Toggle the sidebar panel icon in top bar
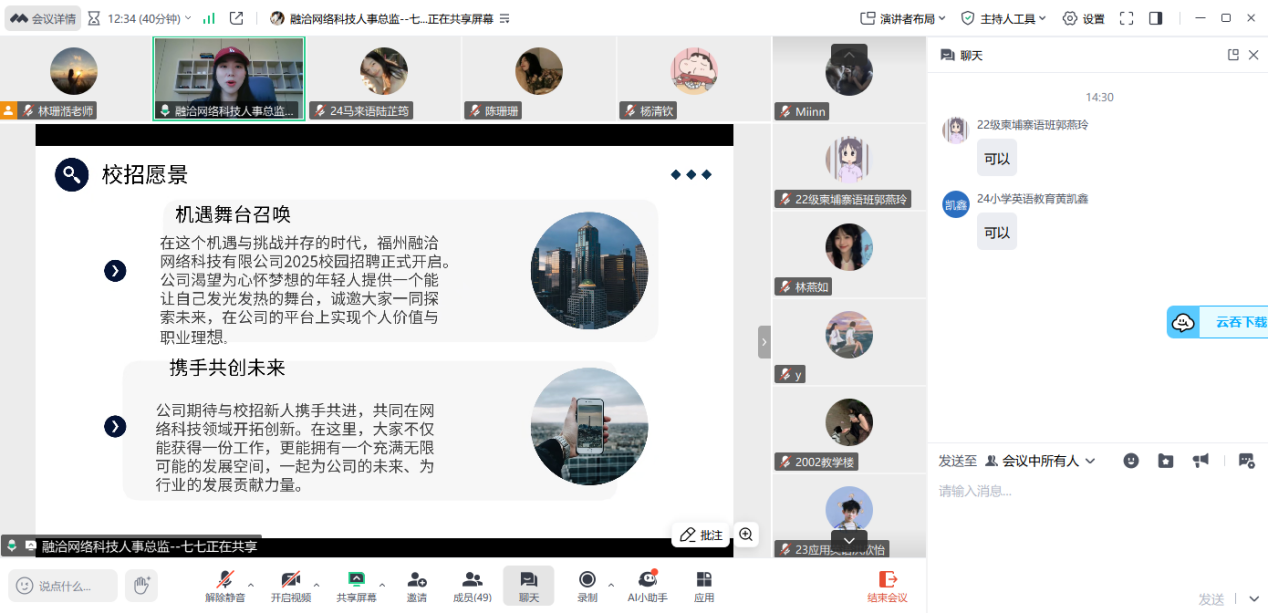The width and height of the screenshot is (1268, 613). pos(1156,18)
